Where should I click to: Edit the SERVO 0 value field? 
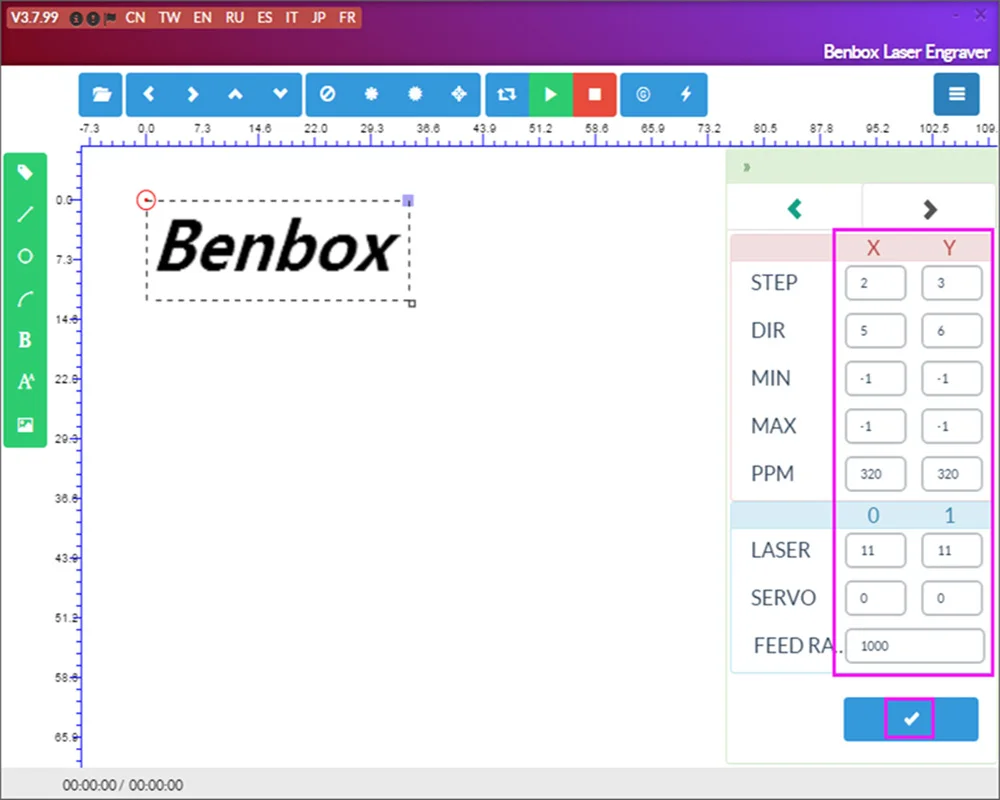point(875,598)
